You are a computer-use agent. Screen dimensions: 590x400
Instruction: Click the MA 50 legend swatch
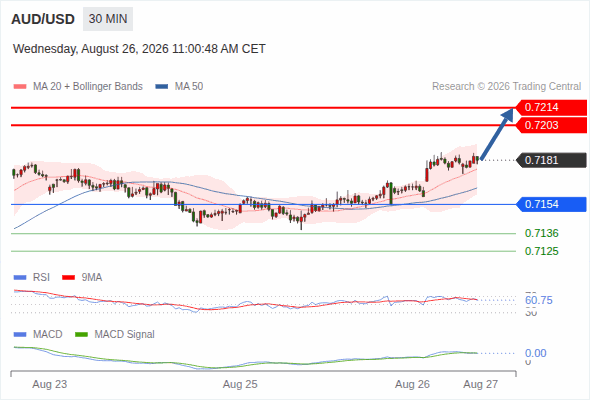[162, 87]
